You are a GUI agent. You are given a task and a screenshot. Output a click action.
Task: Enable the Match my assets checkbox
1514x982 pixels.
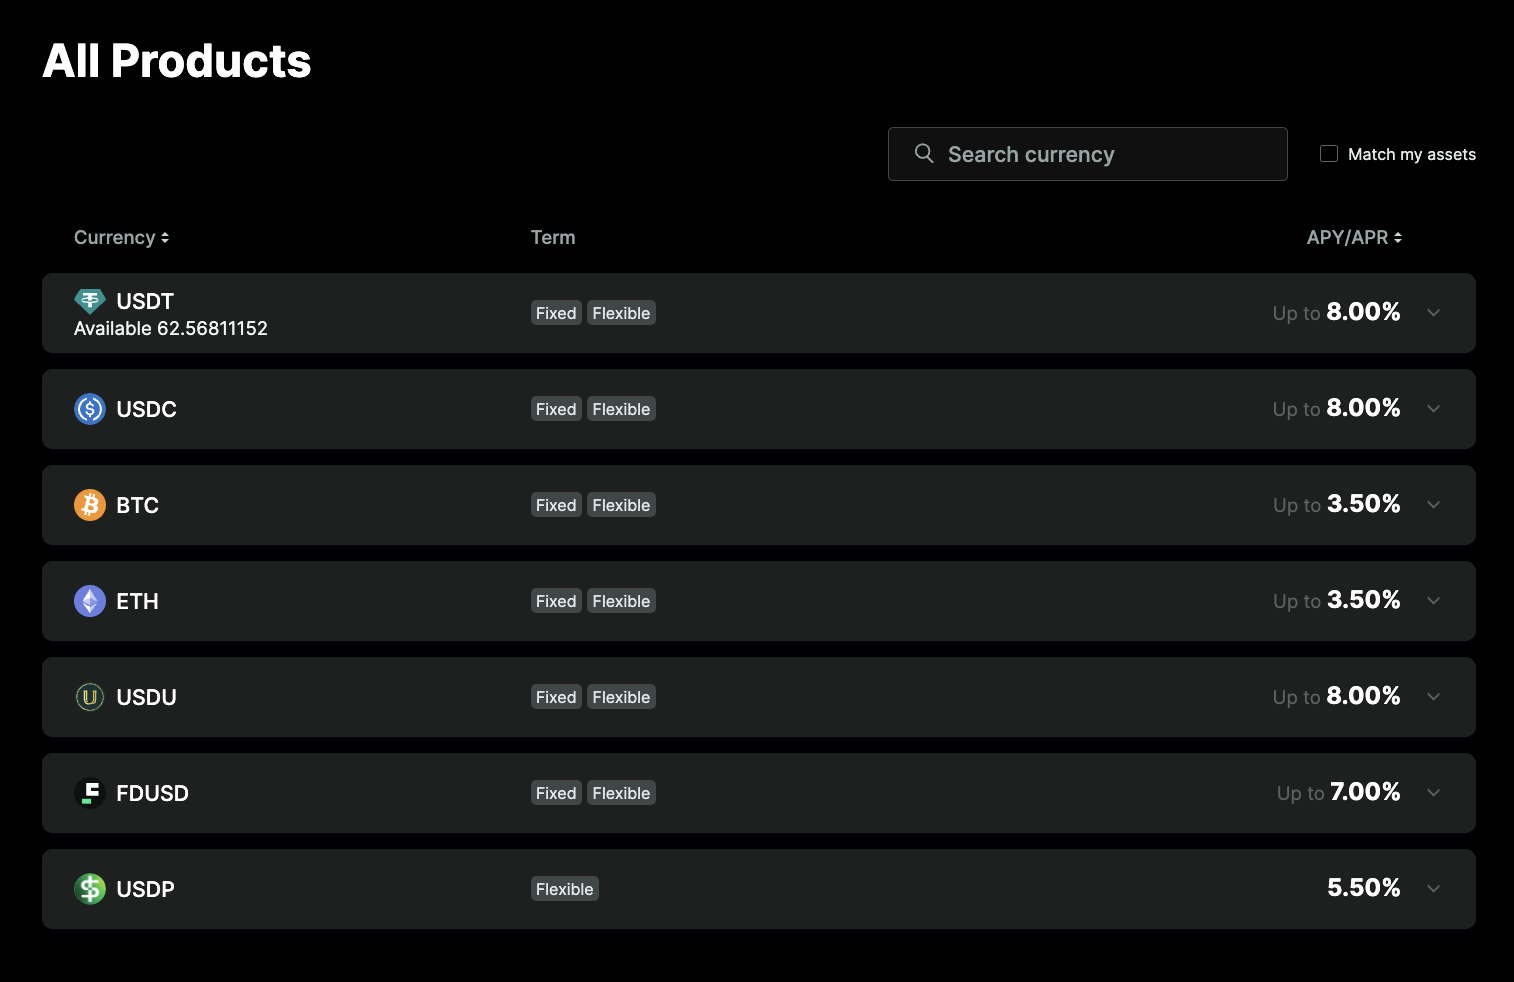click(1329, 154)
